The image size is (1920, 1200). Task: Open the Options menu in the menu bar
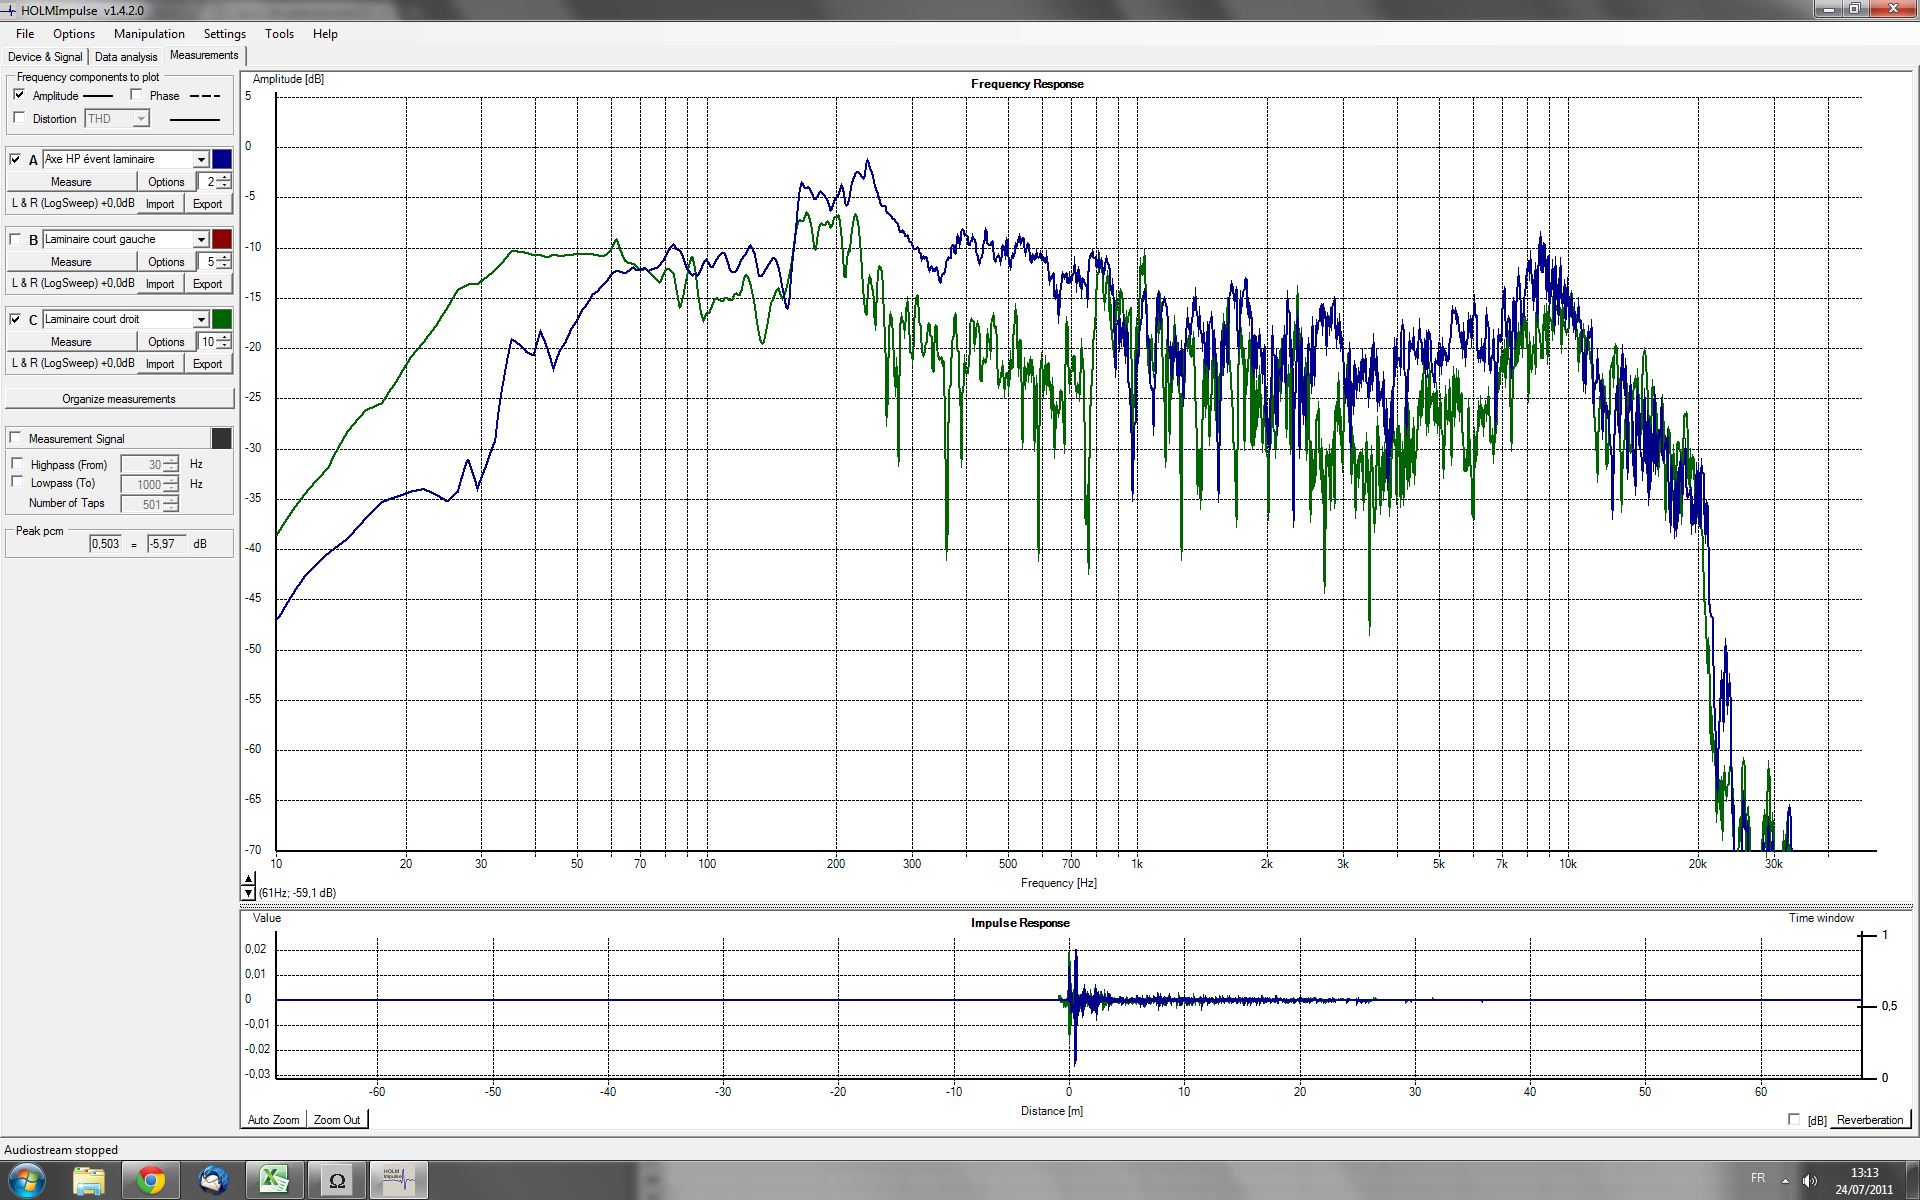(74, 33)
